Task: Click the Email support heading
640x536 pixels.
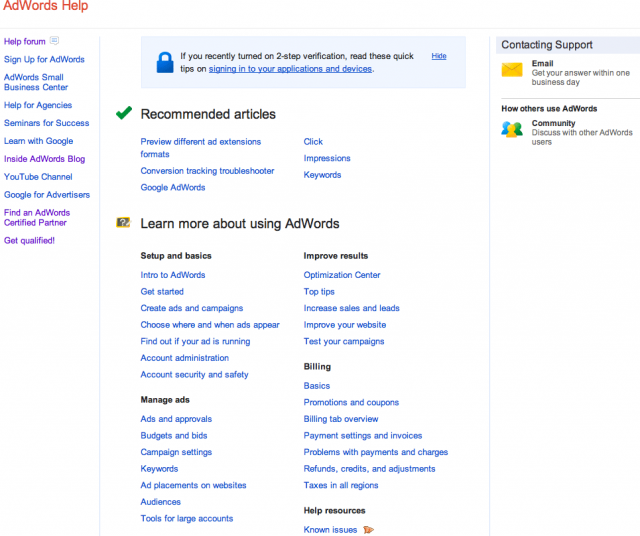Action: [x=542, y=63]
